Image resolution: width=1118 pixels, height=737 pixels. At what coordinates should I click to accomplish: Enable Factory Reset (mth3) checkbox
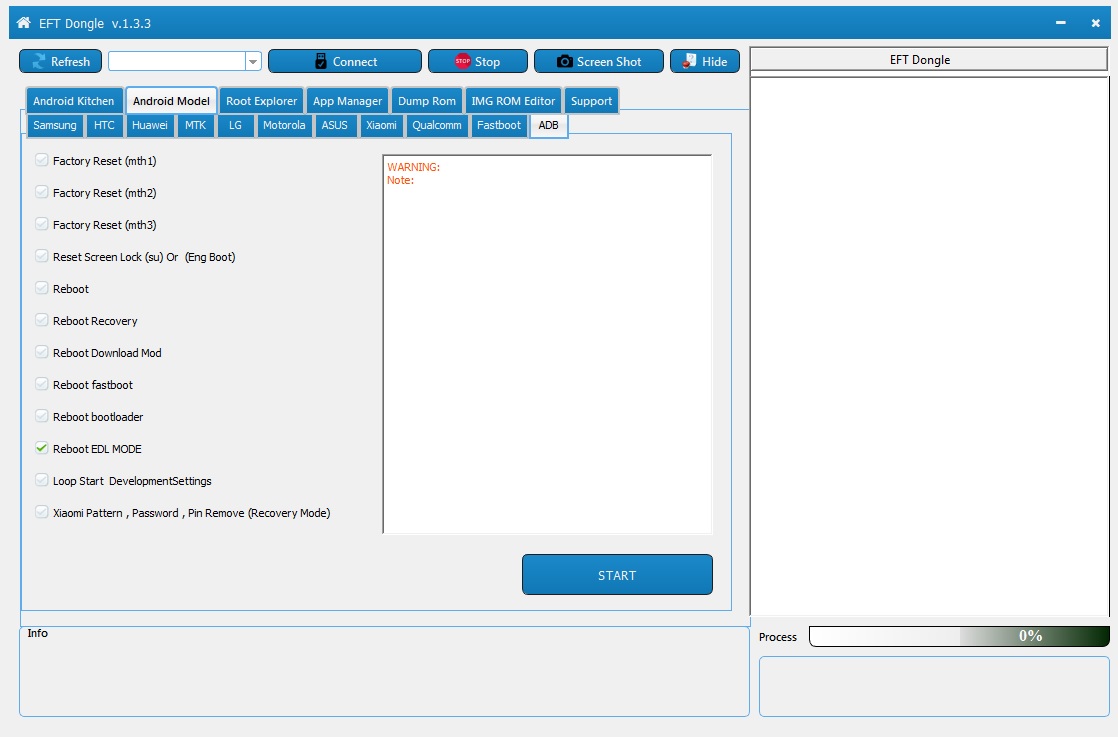point(42,225)
